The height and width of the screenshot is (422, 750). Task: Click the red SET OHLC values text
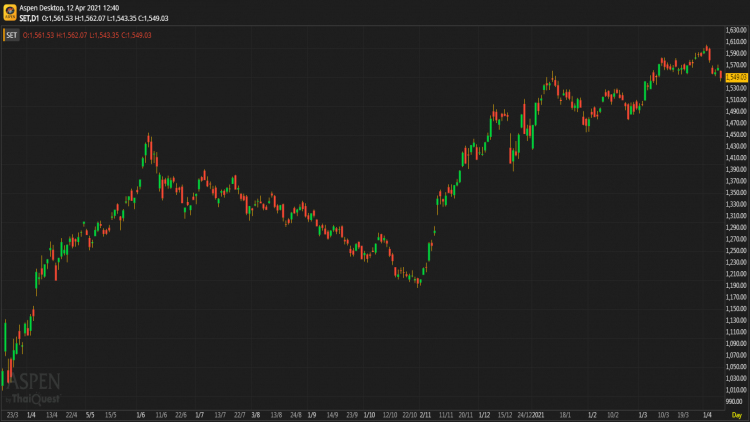[87, 35]
